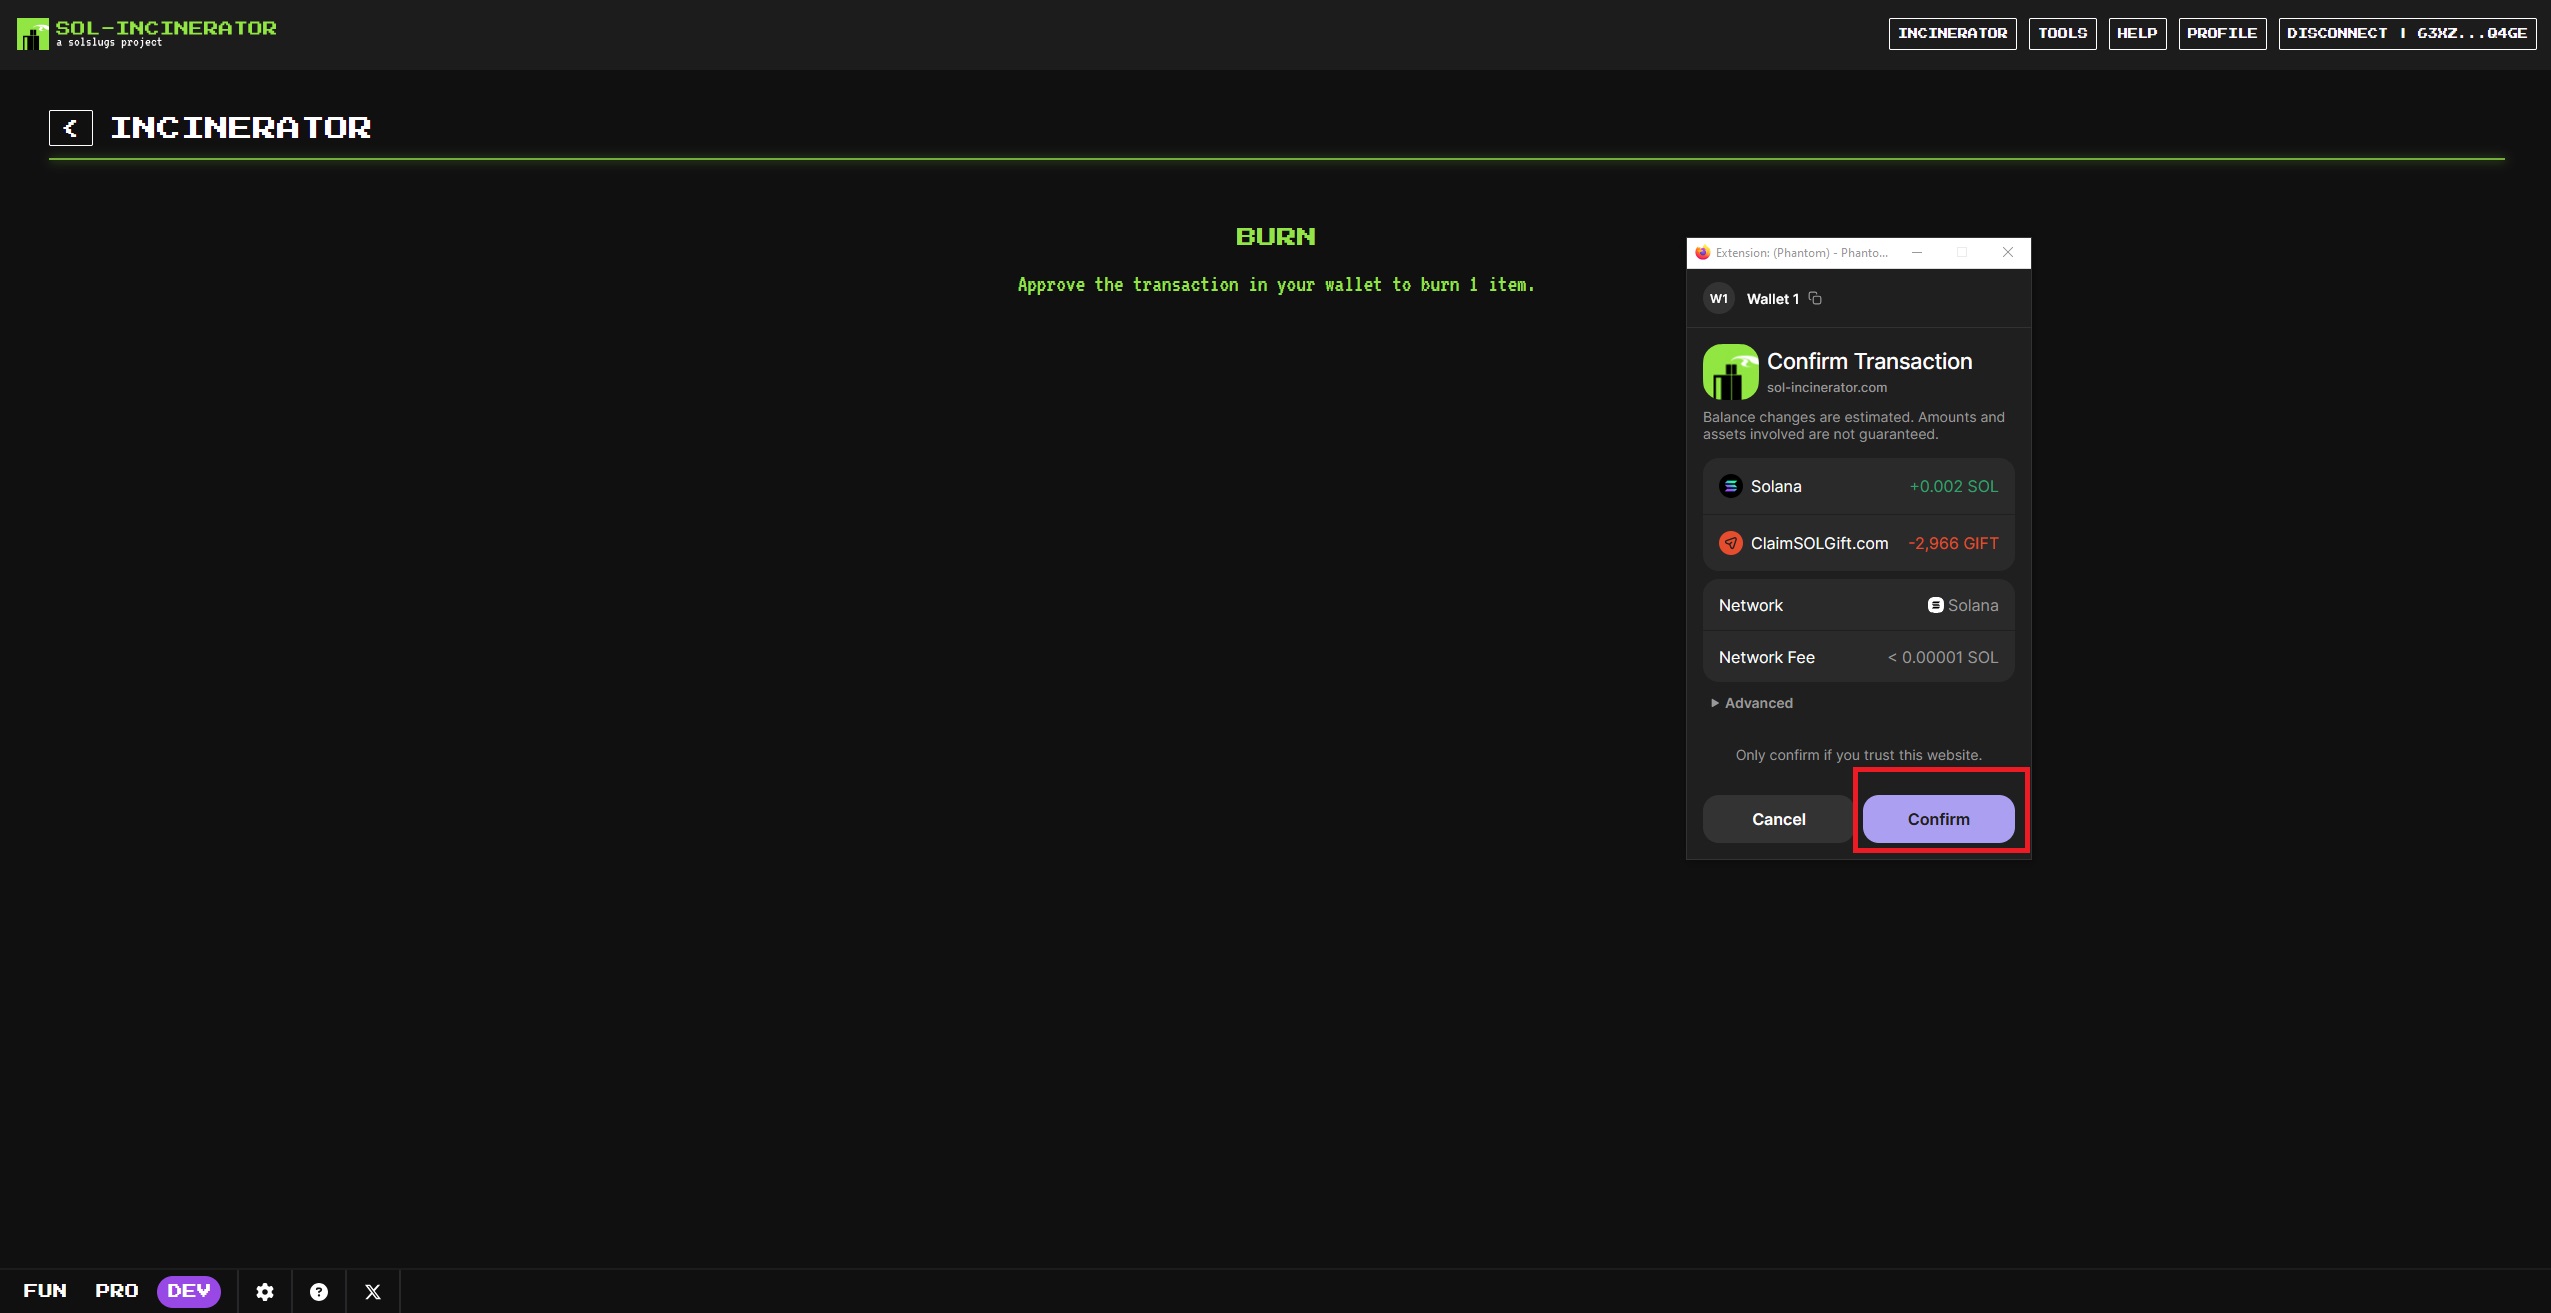Open the INCINERATOR menu item
Viewport: 2551px width, 1313px height.
[1952, 33]
